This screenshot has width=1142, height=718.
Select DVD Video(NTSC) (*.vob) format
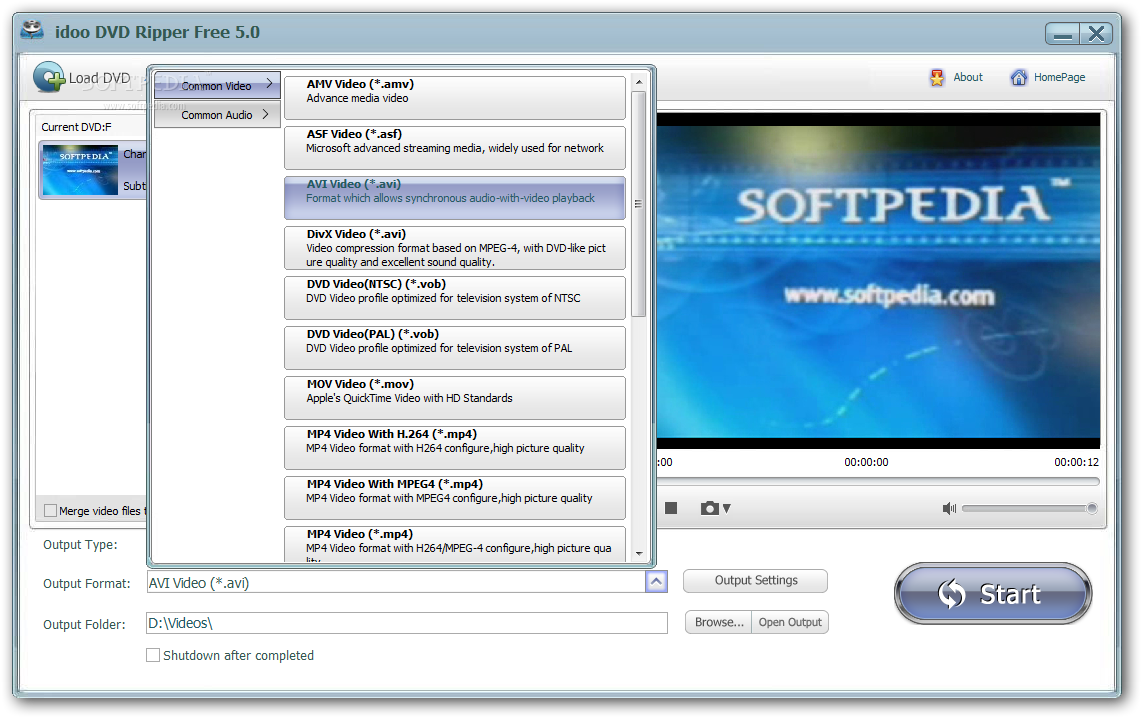pyautogui.click(x=454, y=298)
